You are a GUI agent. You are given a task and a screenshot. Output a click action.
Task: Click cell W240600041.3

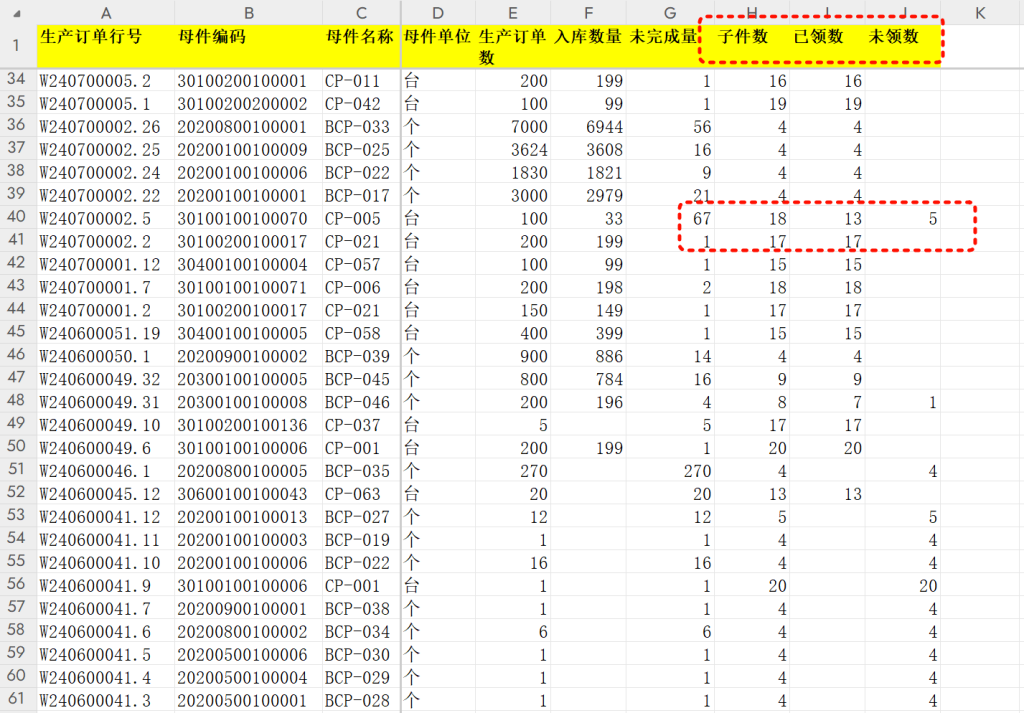[106, 701]
